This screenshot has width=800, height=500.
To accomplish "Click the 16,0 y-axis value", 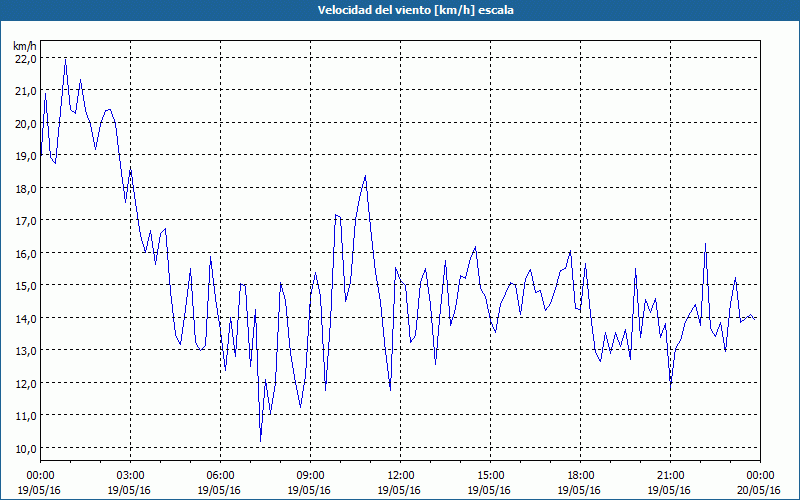I will (x=26, y=254).
